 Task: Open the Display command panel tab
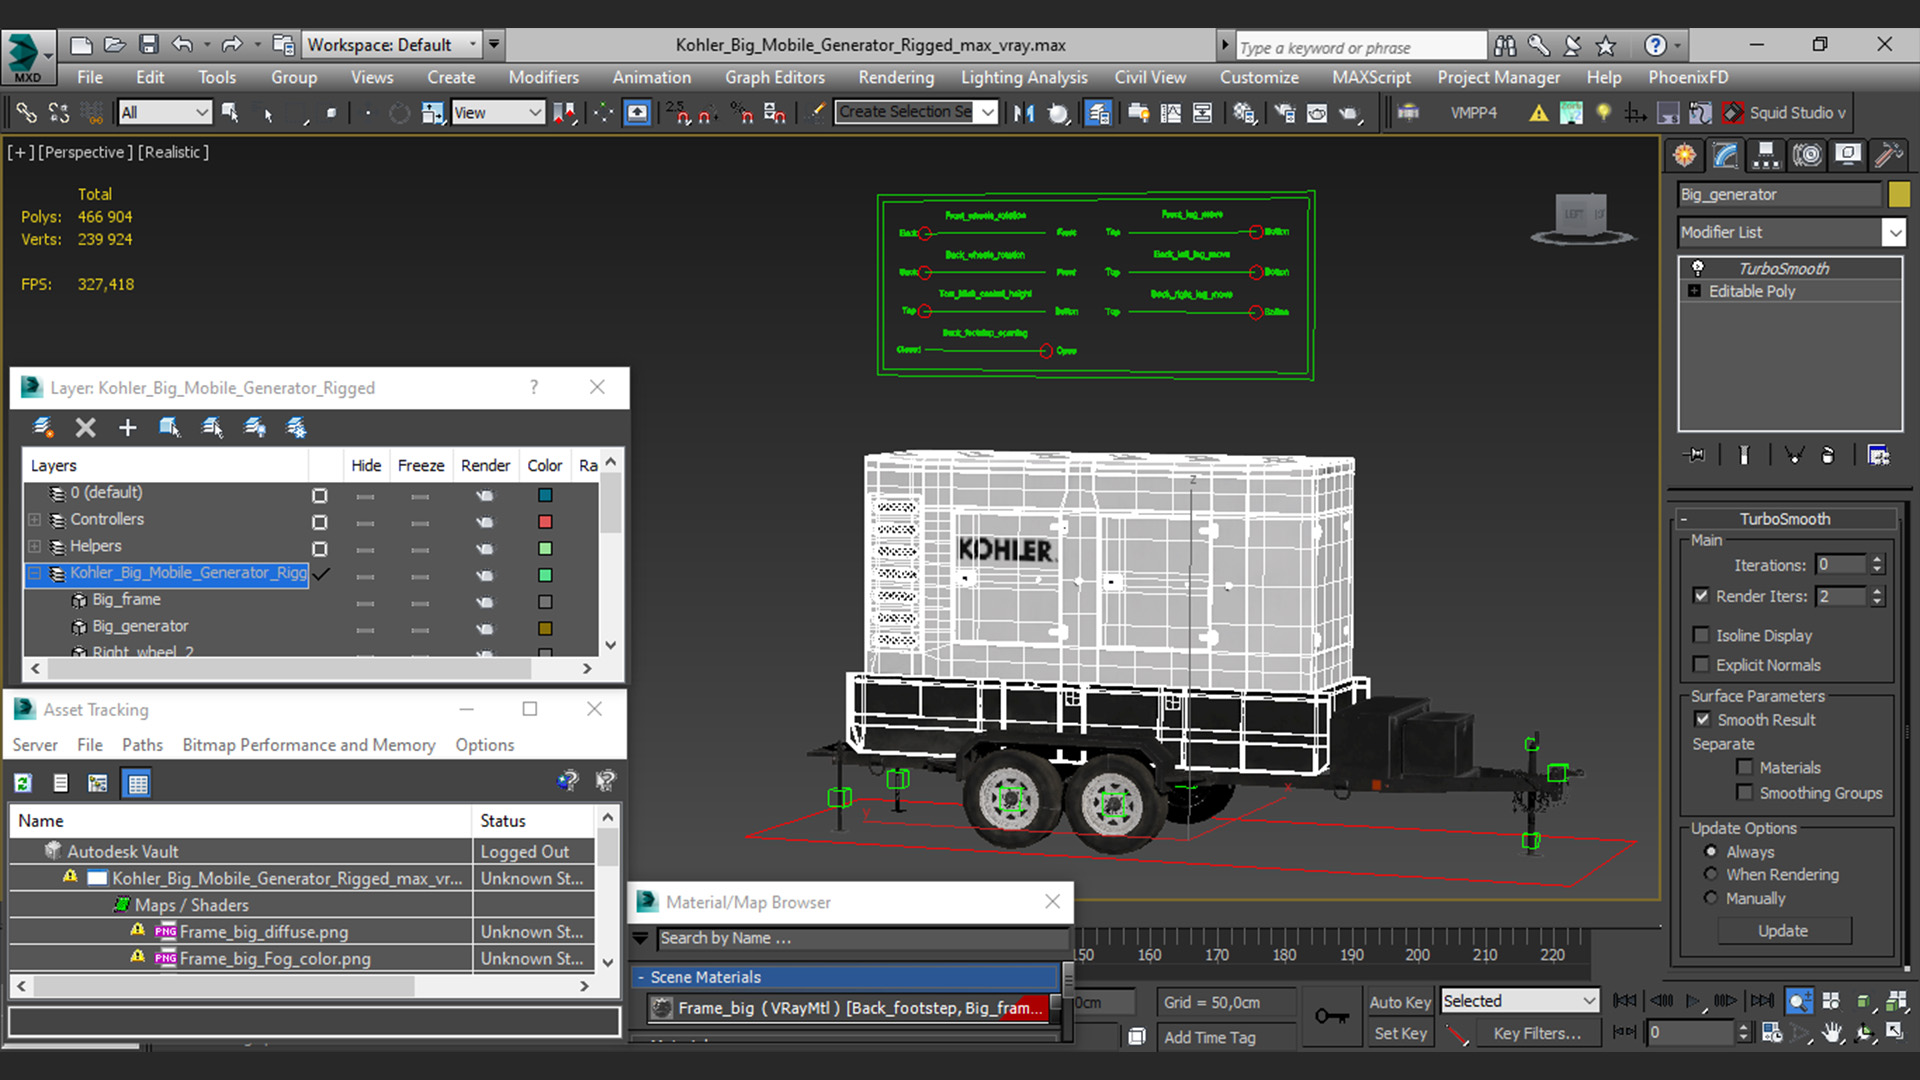pyautogui.click(x=1848, y=155)
